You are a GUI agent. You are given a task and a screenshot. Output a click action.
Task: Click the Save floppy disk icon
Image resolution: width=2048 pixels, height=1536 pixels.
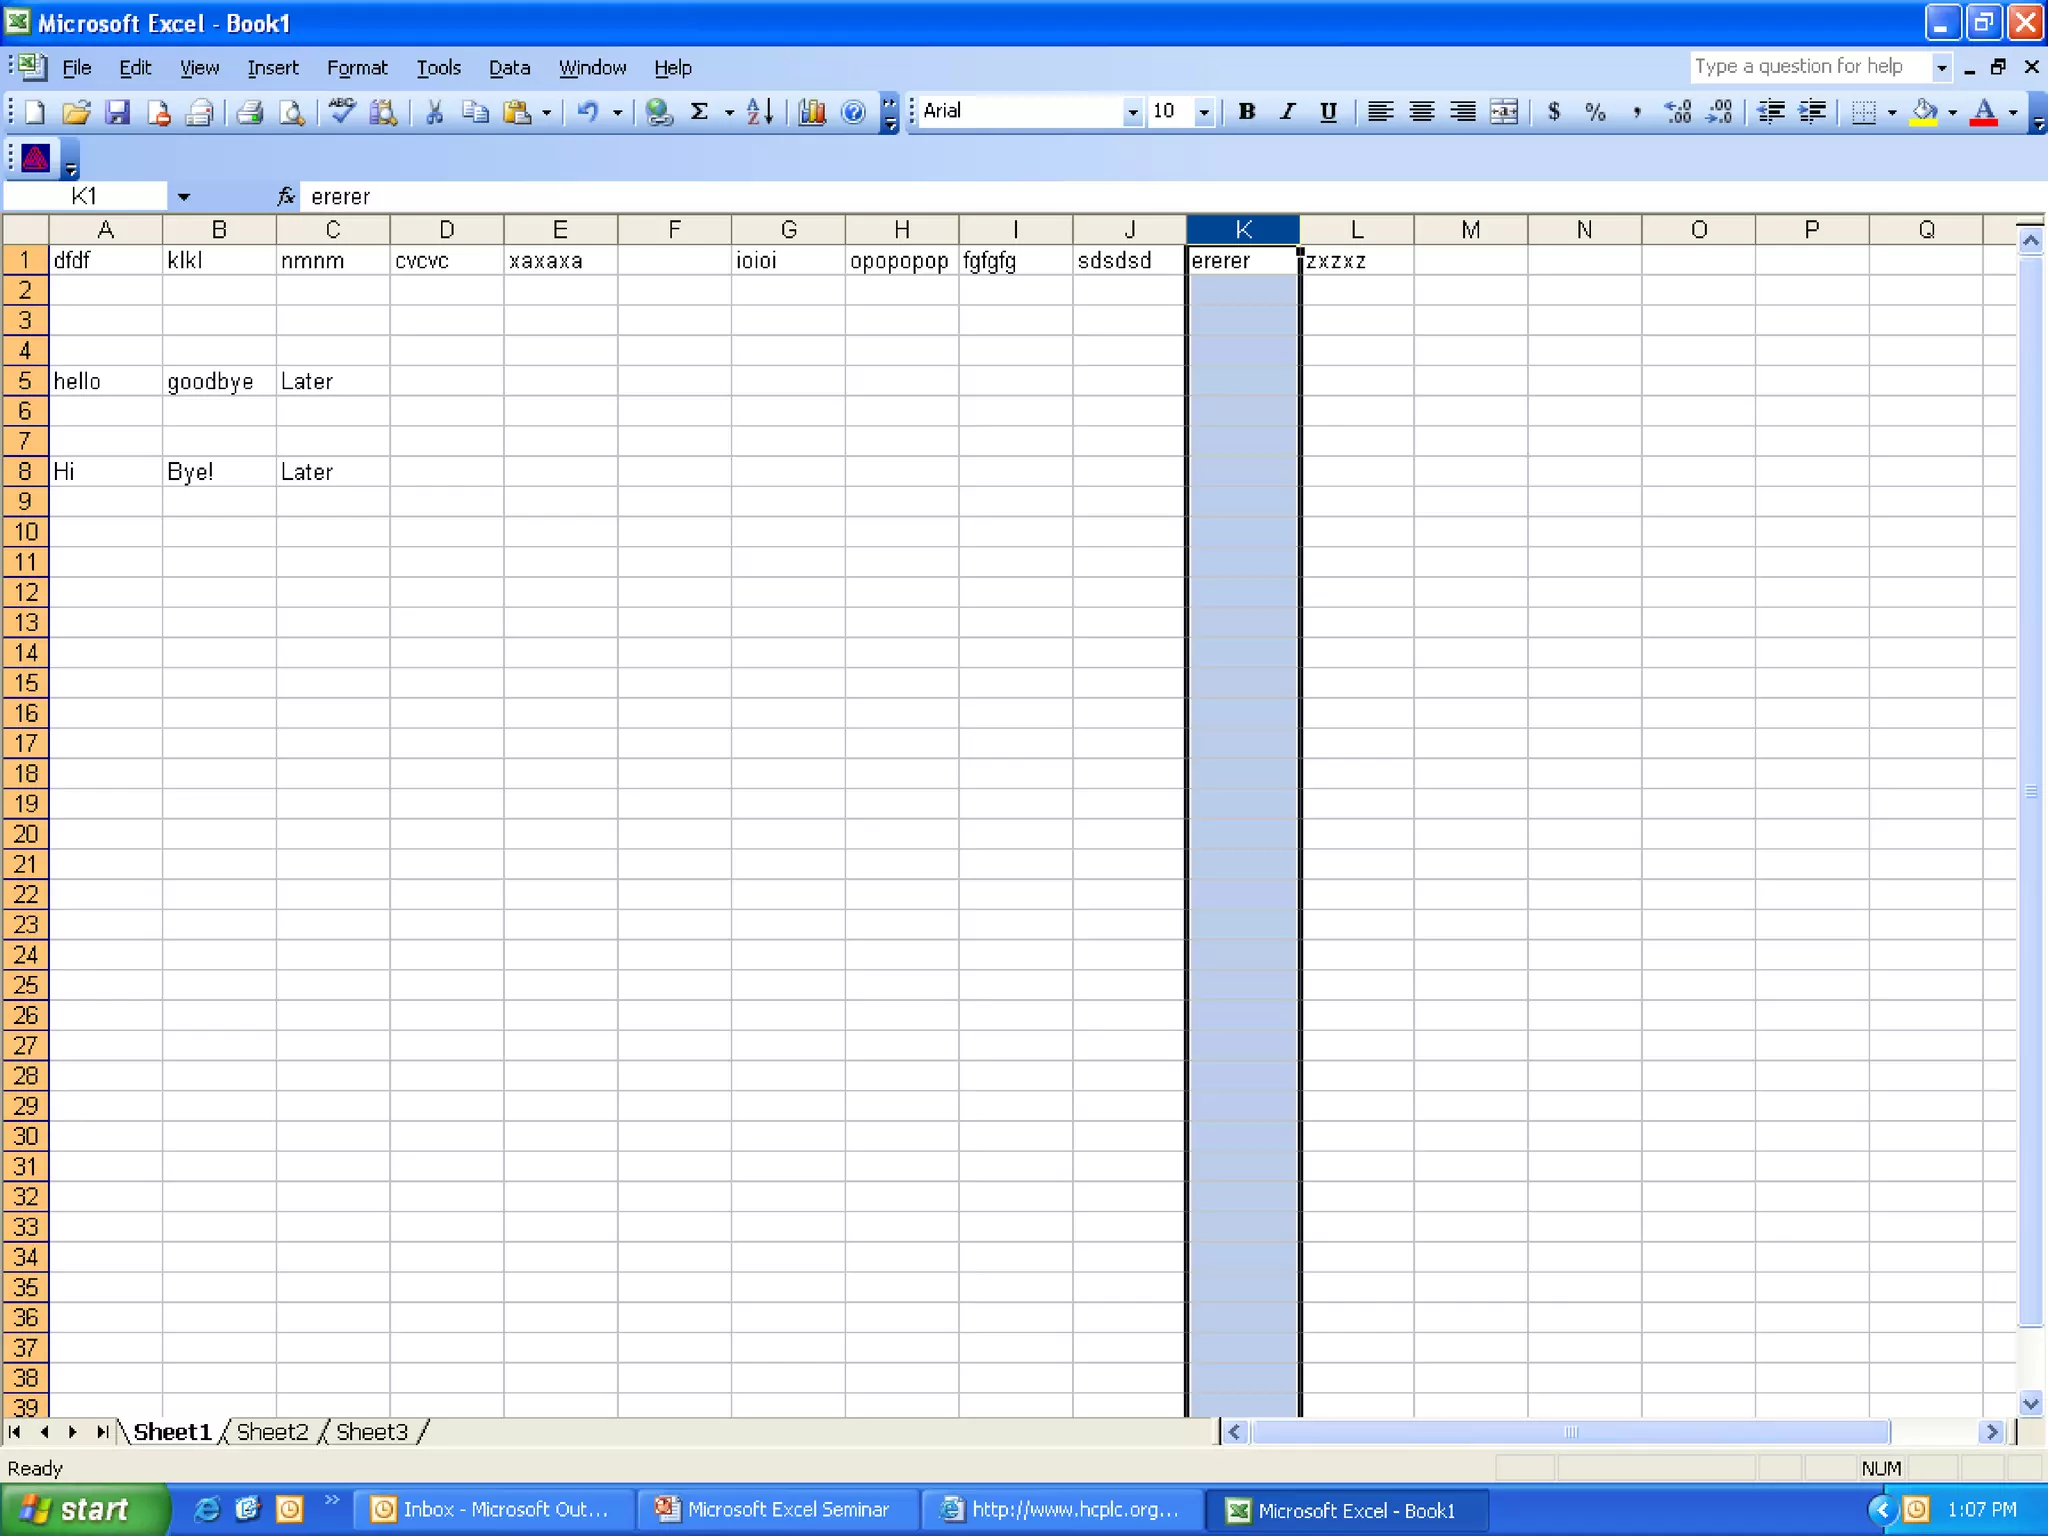click(118, 112)
